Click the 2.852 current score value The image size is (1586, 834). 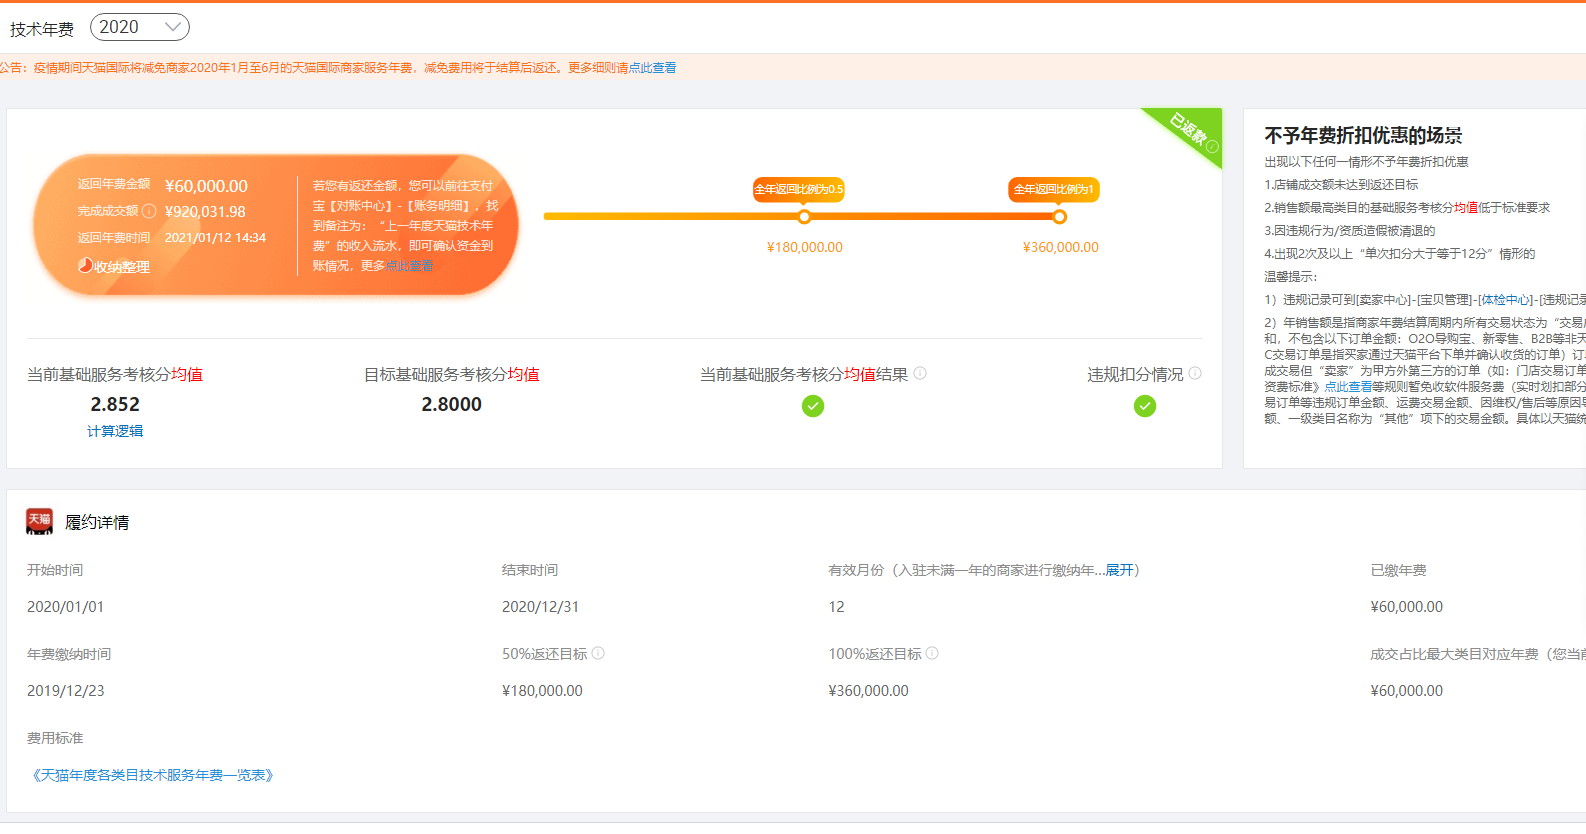click(115, 404)
